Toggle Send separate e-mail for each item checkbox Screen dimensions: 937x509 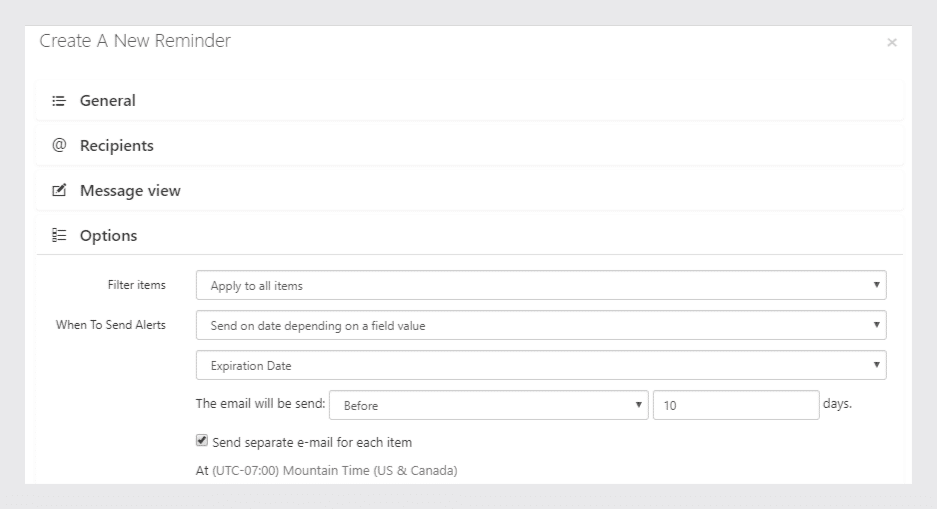tap(202, 441)
